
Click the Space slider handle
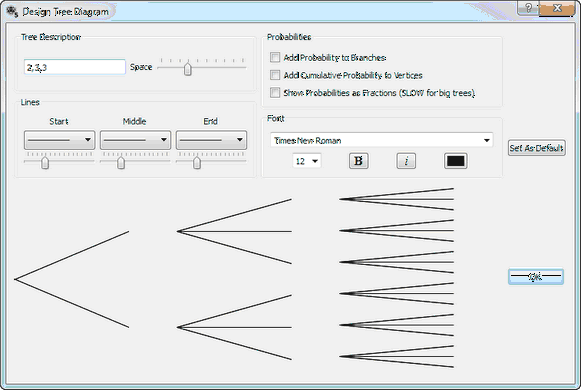188,69
